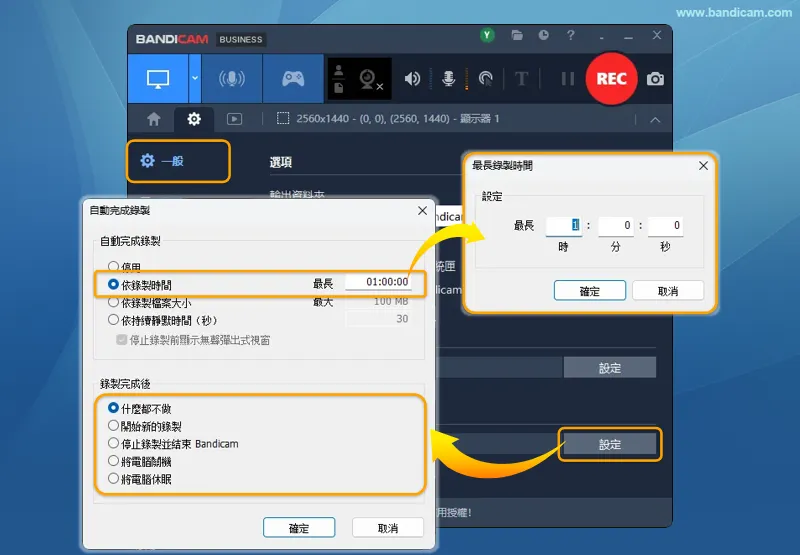
Task: Click the recording area rectangle icon
Action: tap(283, 118)
